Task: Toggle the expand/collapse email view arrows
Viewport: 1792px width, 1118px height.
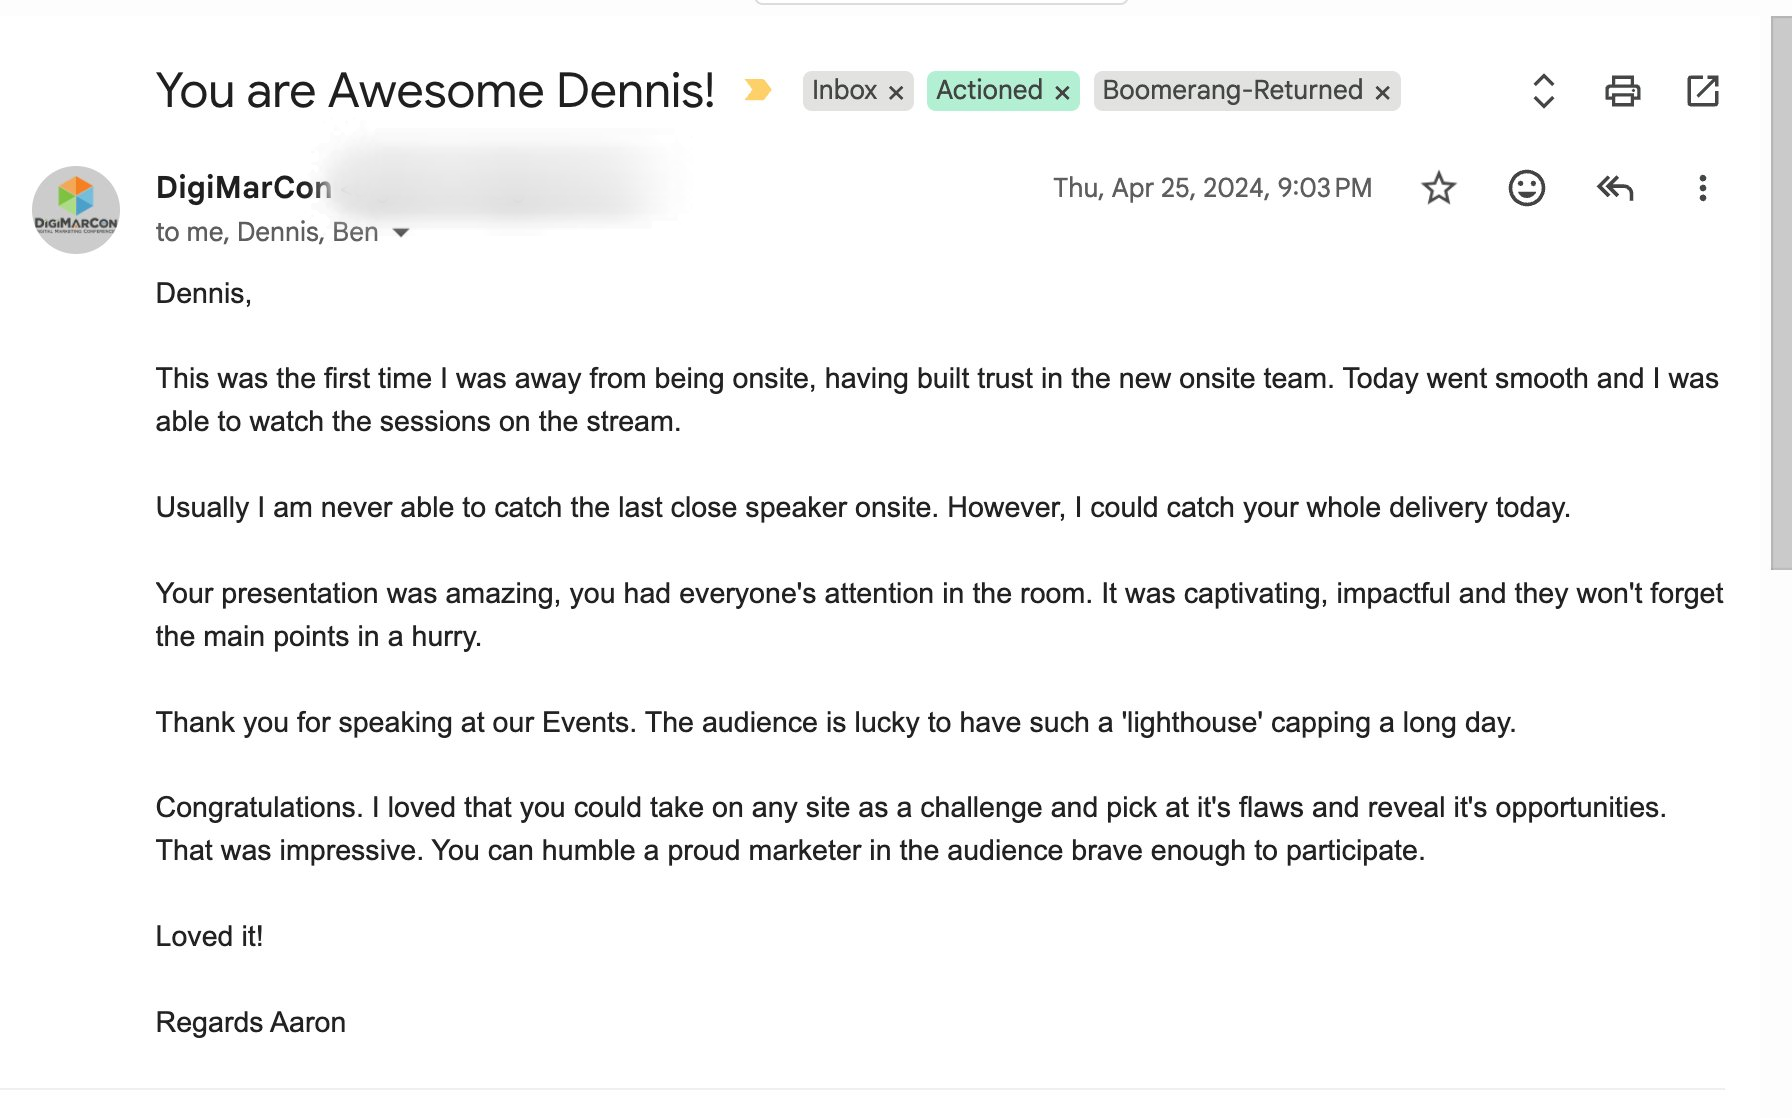Action: pos(1543,91)
